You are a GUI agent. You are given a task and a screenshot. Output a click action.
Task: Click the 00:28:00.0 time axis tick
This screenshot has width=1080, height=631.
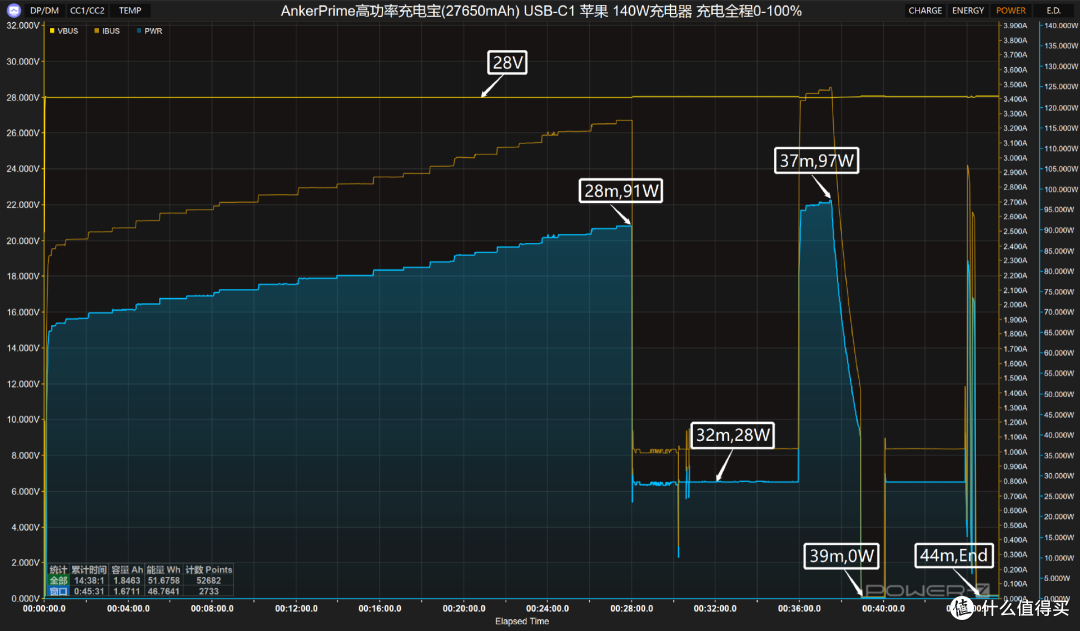pyautogui.click(x=632, y=608)
